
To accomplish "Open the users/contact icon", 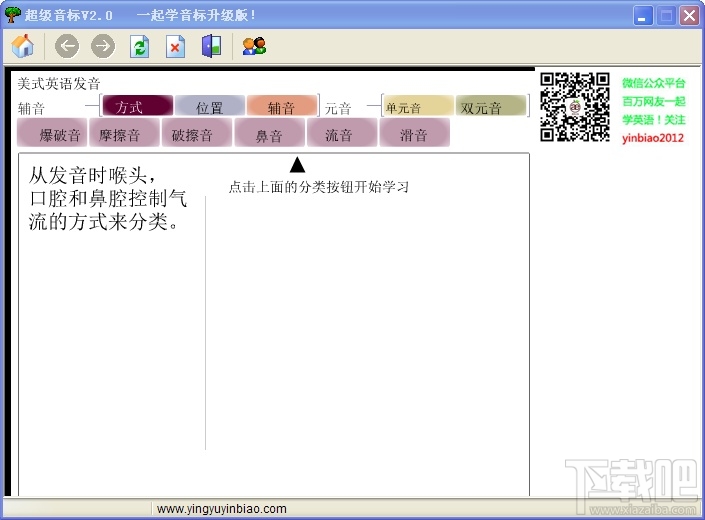I will click(254, 46).
